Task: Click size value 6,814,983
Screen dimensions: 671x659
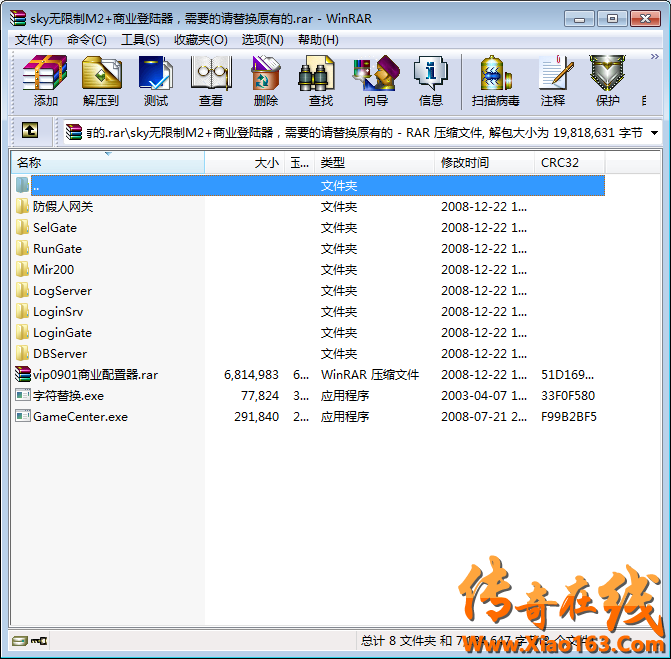Action: coord(251,375)
